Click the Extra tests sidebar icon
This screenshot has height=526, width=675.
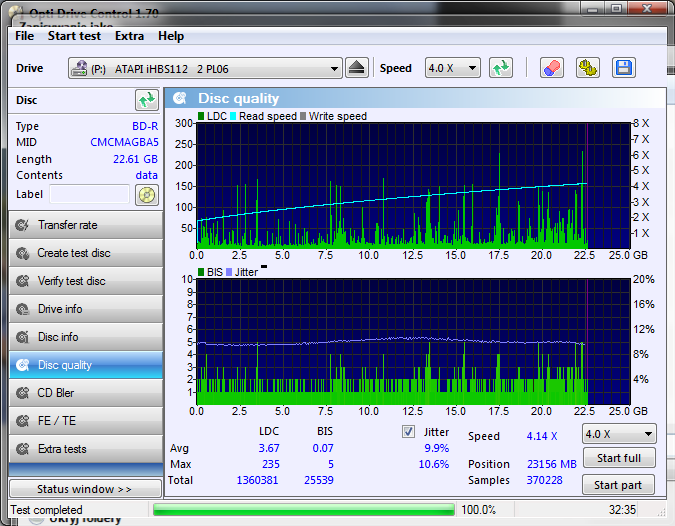(22, 449)
